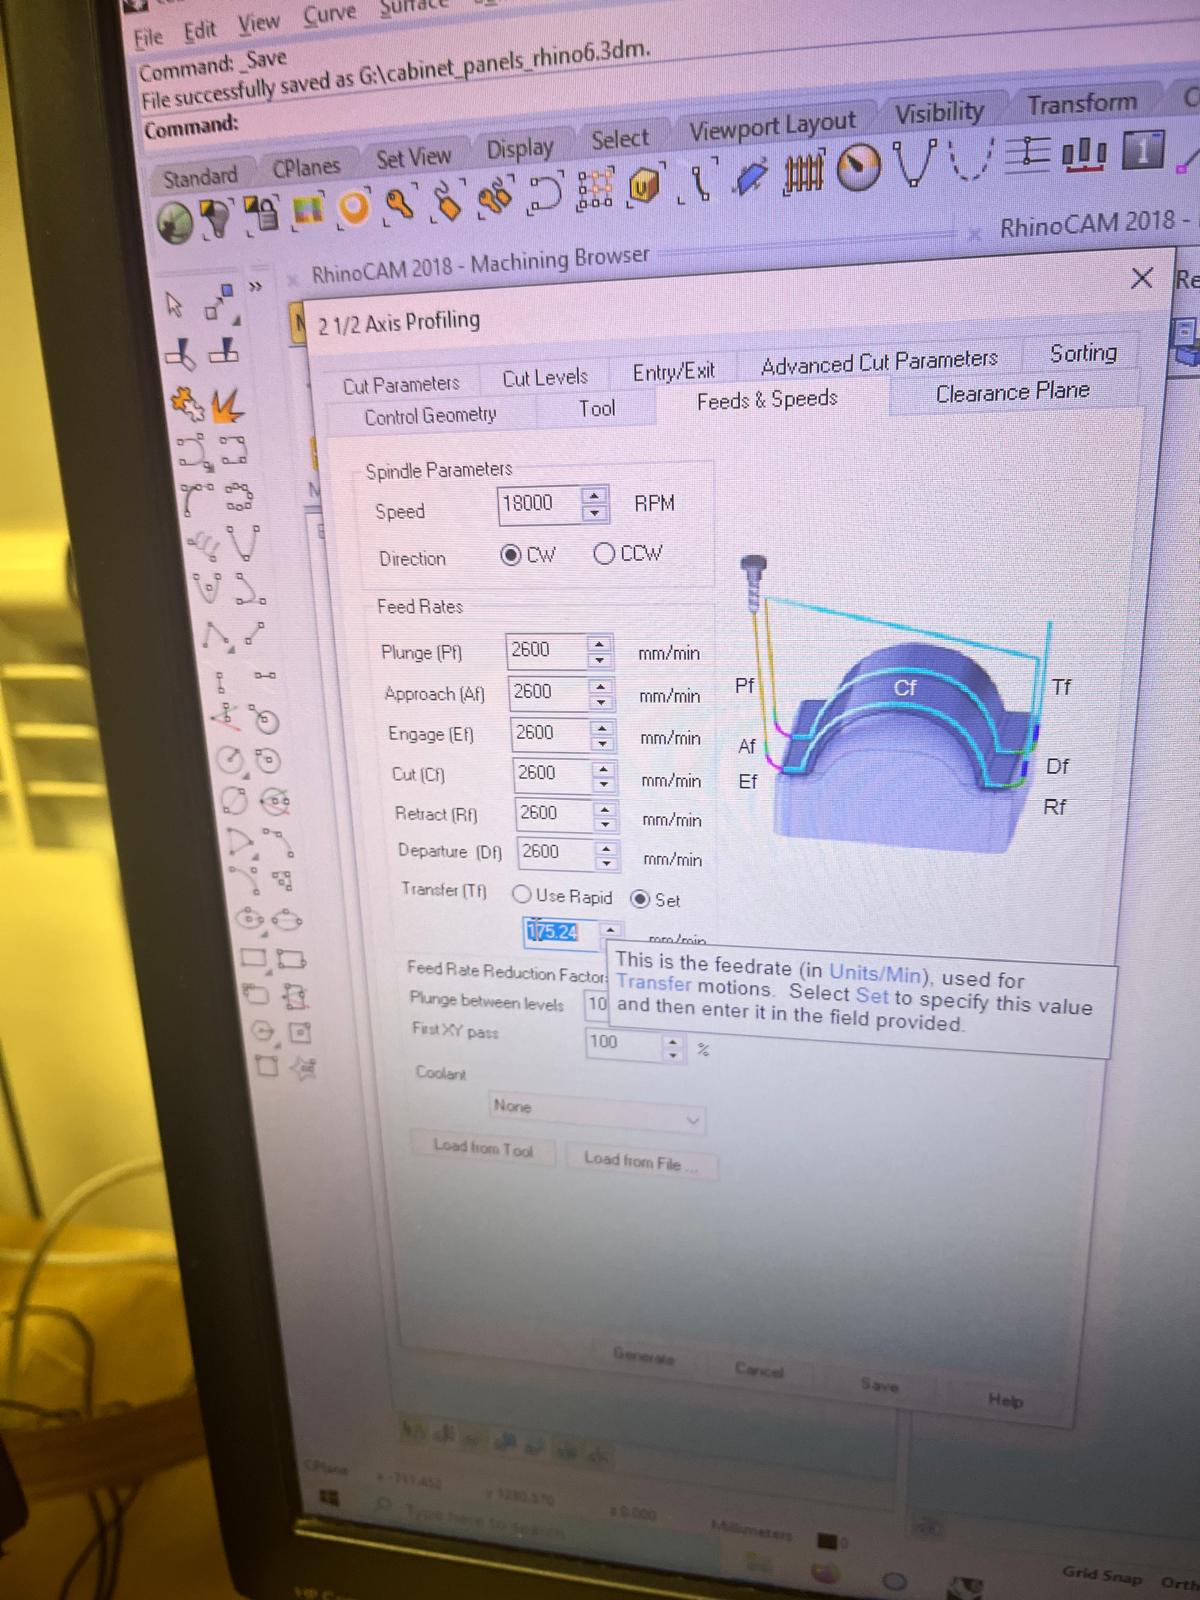This screenshot has width=1200, height=1600.
Task: Click the rectangle tool in left toolbar
Action: tap(253, 960)
